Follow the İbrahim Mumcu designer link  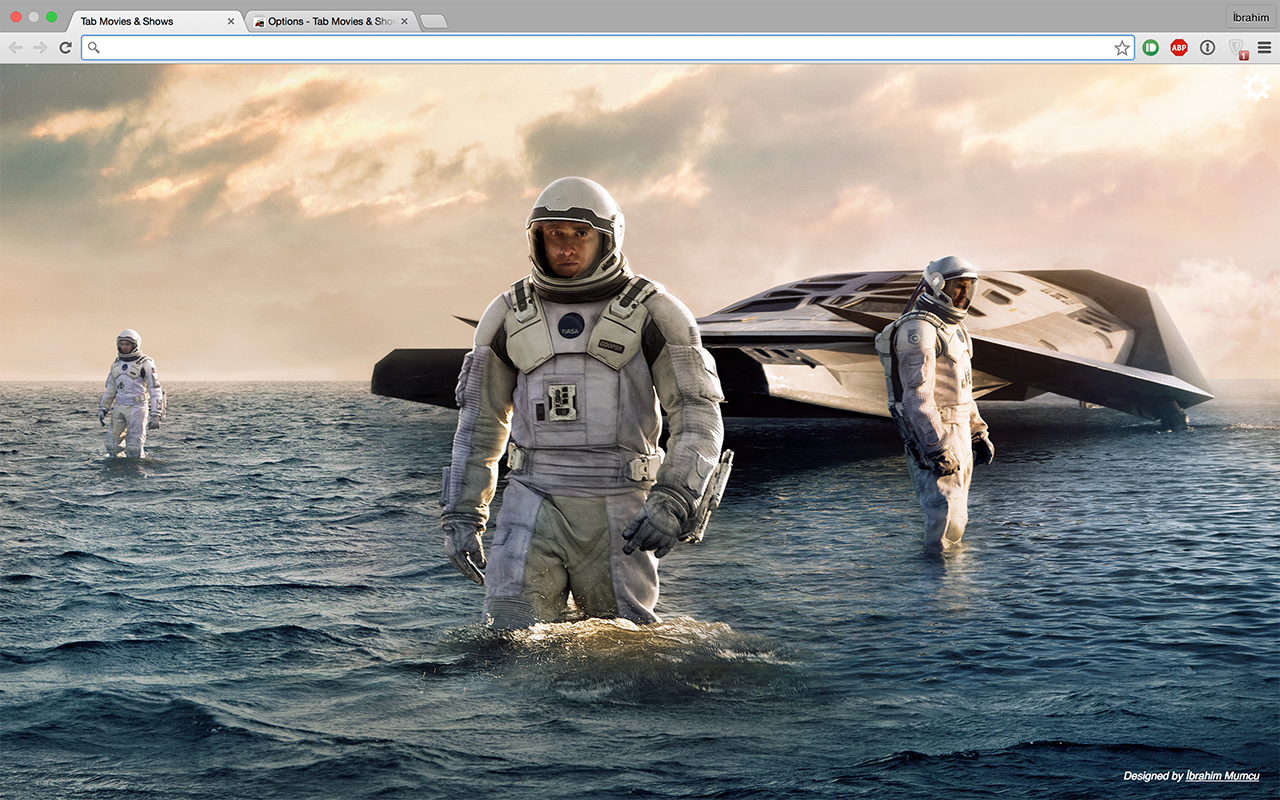(x=1222, y=776)
